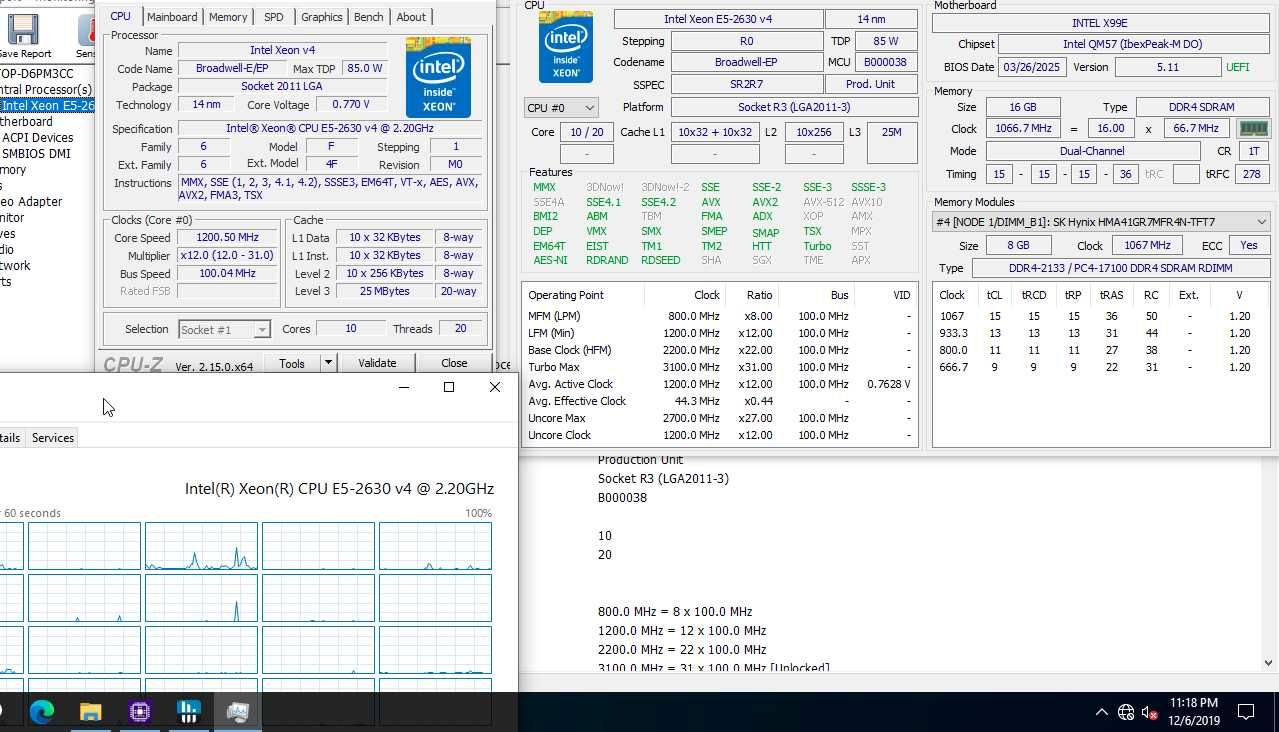Click the Turbo Max operating point row

[719, 367]
